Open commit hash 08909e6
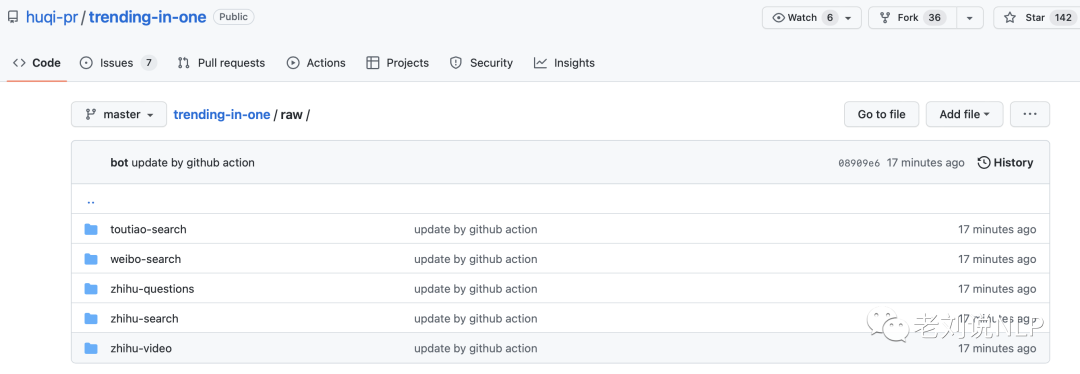Image resolution: width=1080 pixels, height=374 pixels. coord(859,163)
